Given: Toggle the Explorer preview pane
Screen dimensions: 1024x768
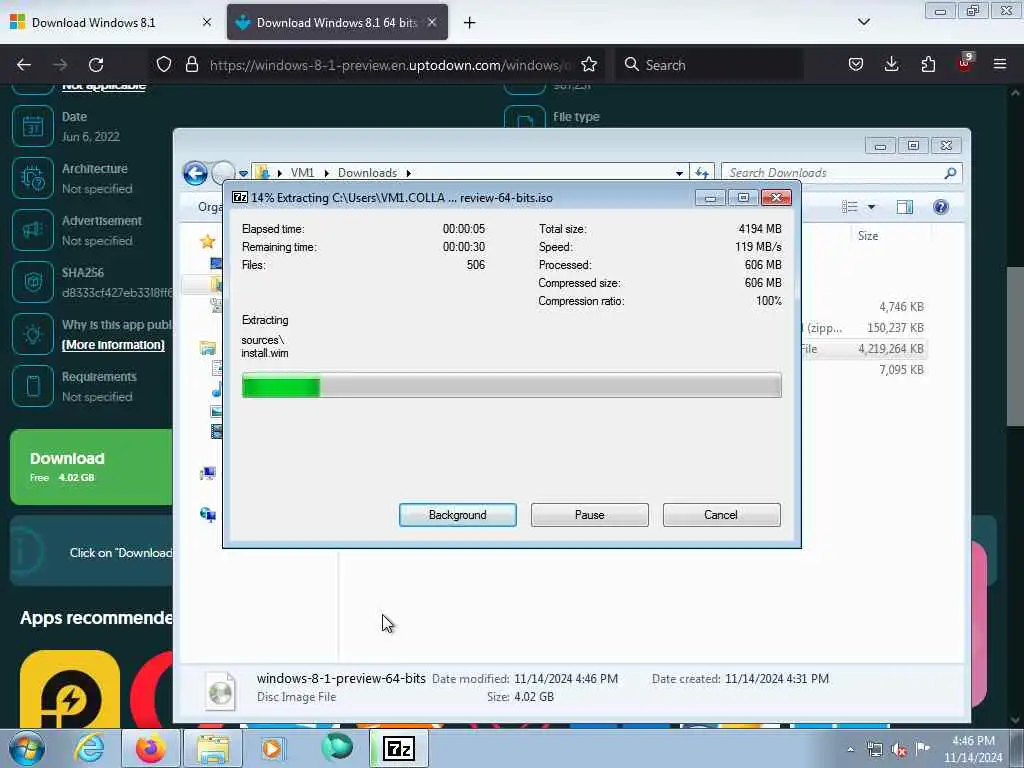Looking at the screenshot, I should 904,207.
